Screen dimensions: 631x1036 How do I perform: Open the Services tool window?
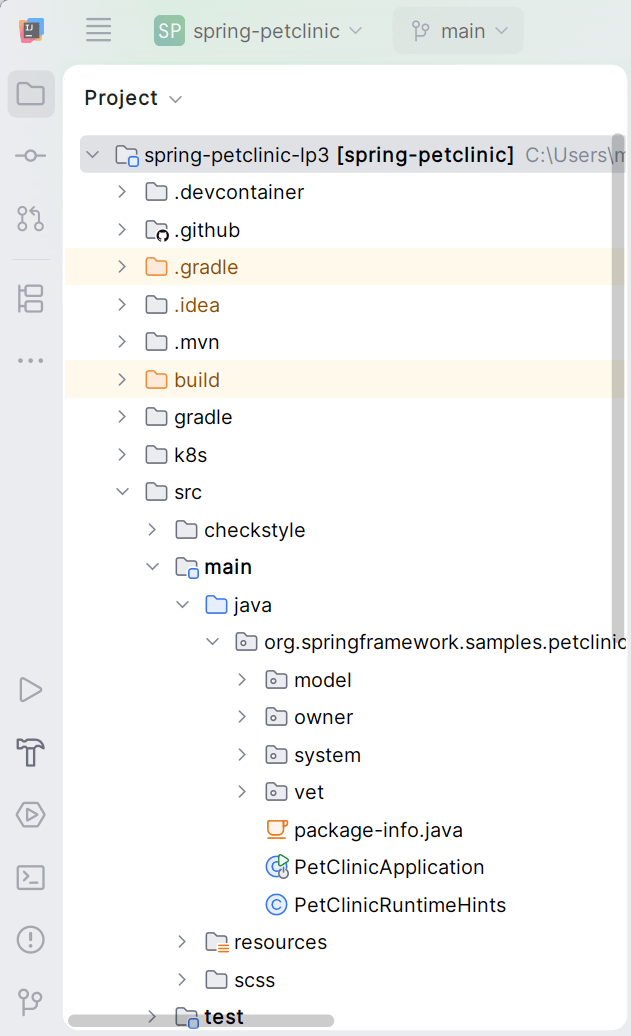[31, 815]
